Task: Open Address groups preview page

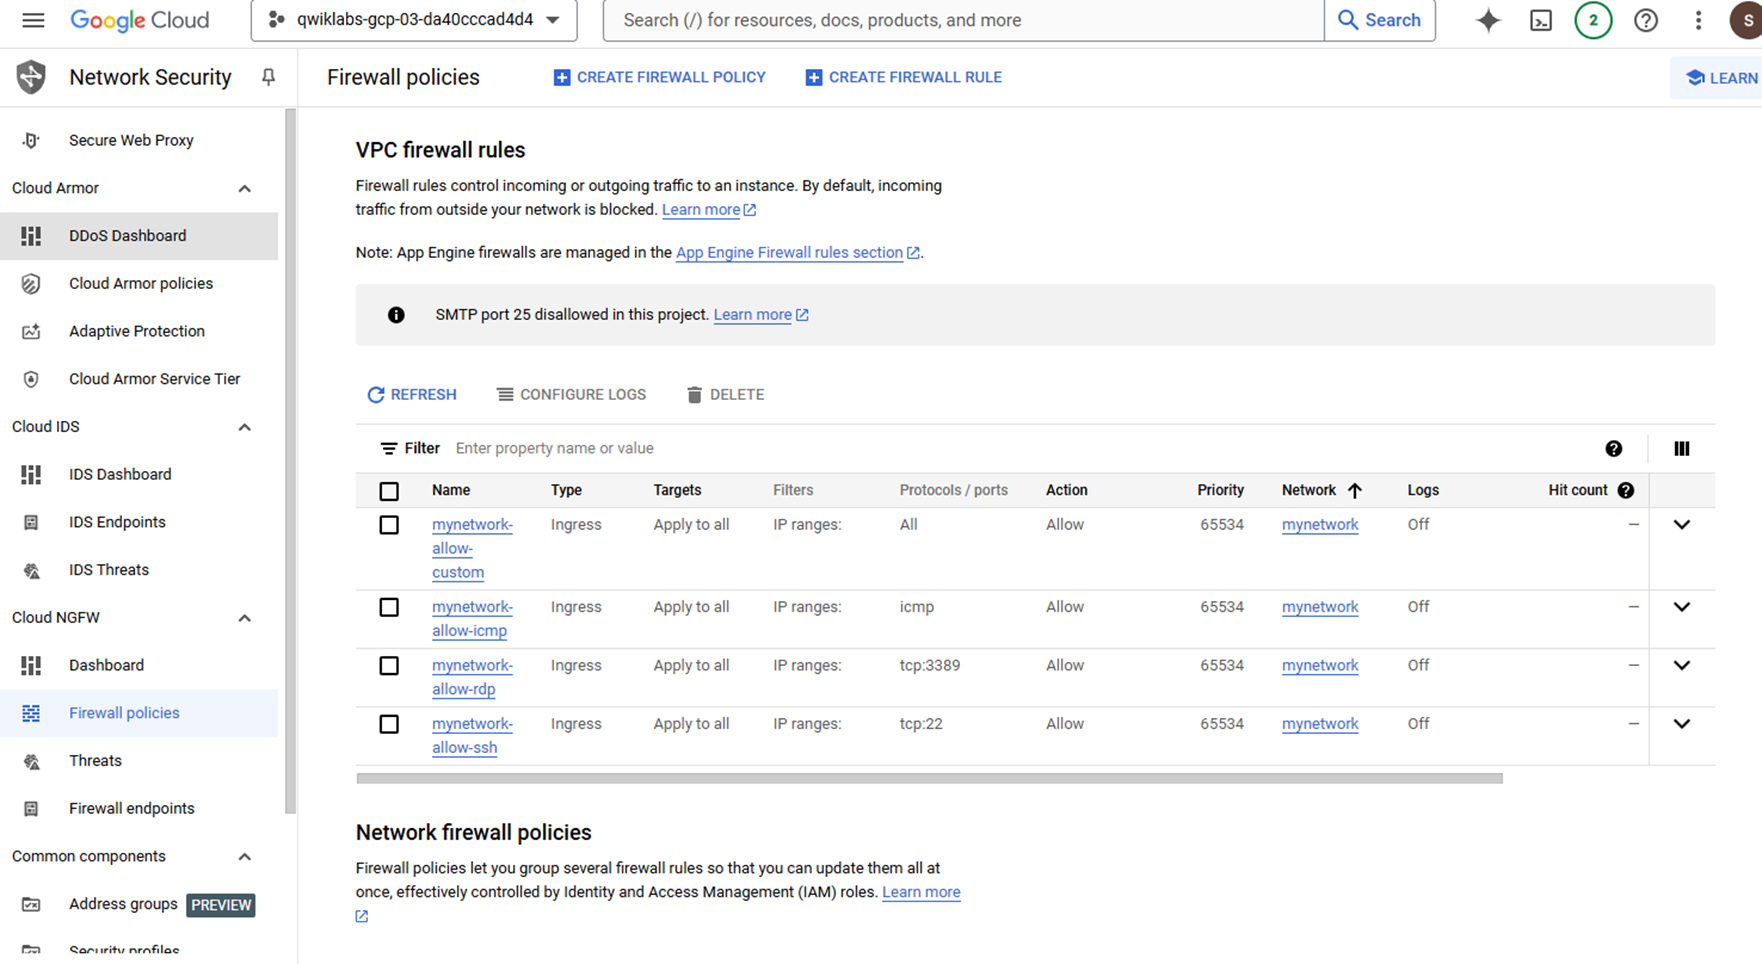Action: 139,904
